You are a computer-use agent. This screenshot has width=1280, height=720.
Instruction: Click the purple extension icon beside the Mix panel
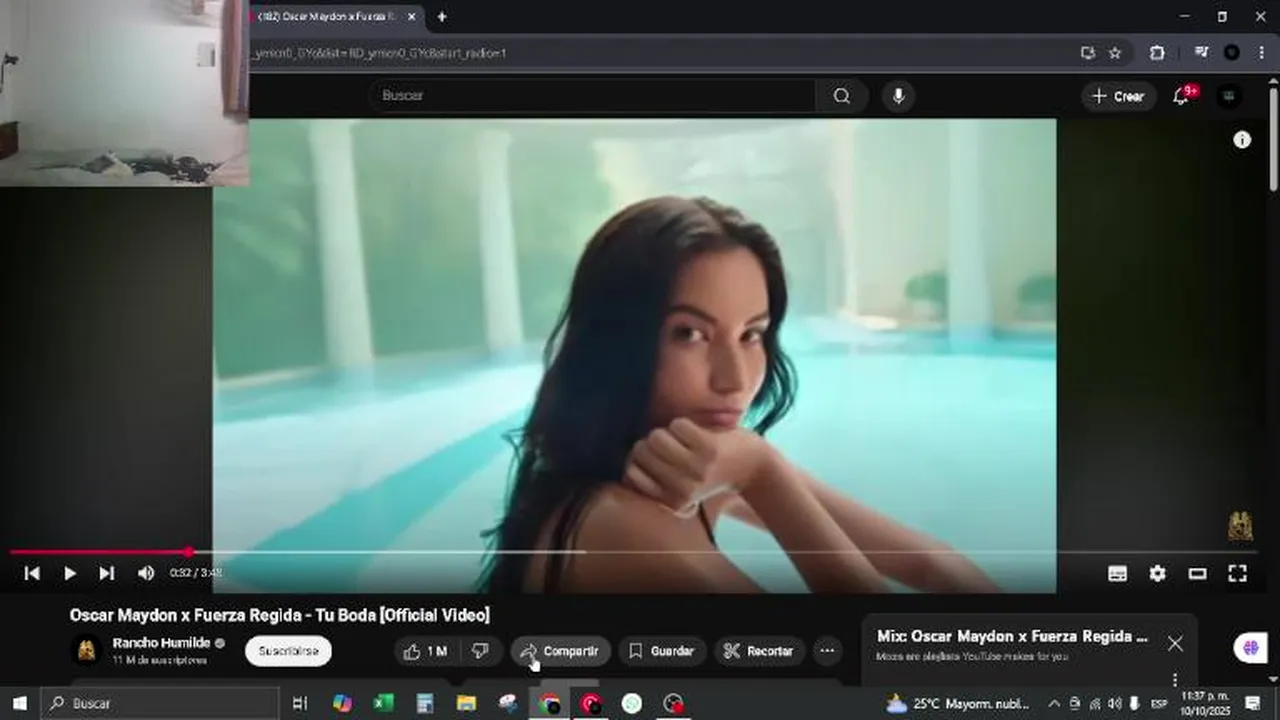[x=1251, y=648]
